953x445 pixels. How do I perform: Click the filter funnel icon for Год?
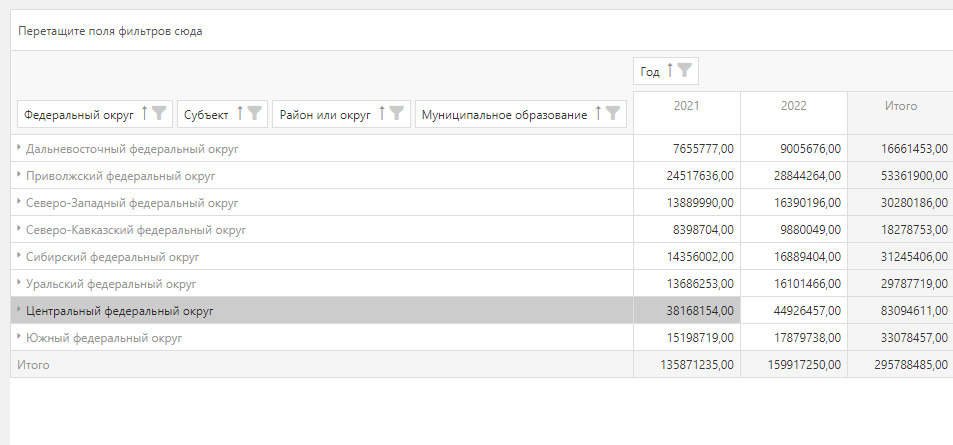tap(684, 71)
